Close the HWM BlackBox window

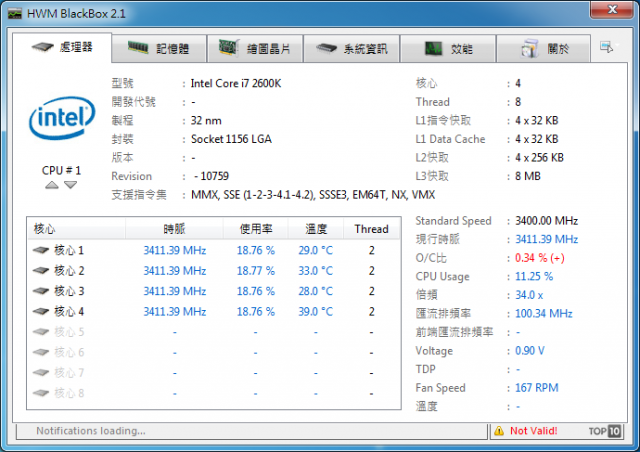(x=611, y=9)
